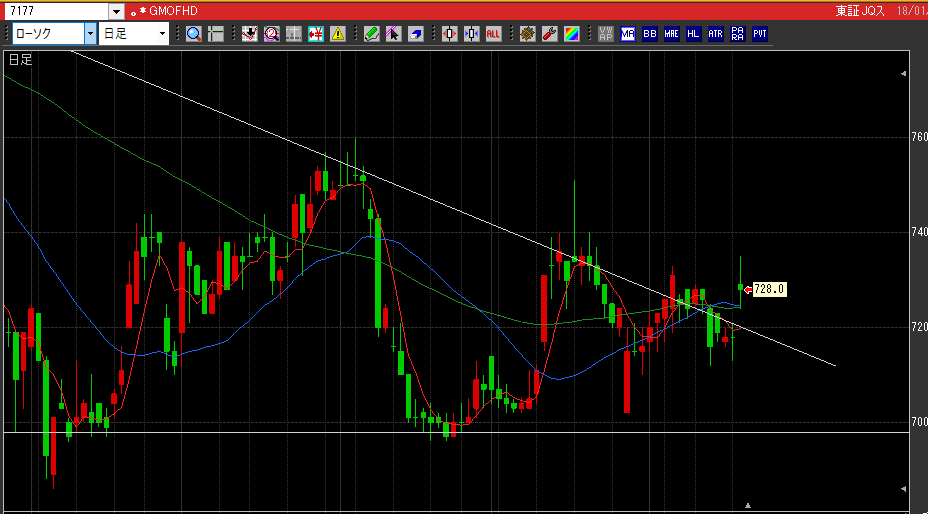928x514 pixels.
Task: Click the magnifying glass zoom icon
Action: (x=194, y=34)
